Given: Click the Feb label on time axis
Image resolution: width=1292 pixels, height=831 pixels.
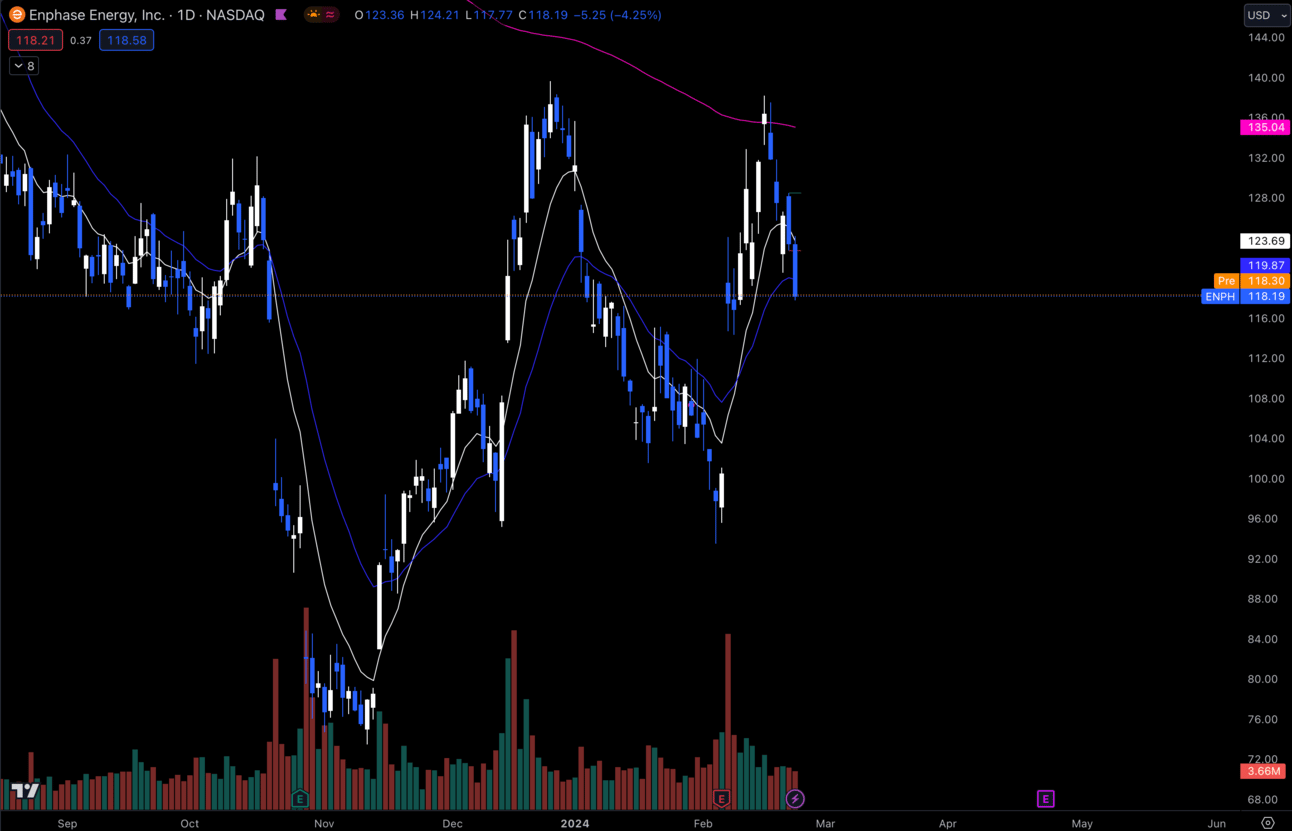Looking at the screenshot, I should pyautogui.click(x=703, y=823).
